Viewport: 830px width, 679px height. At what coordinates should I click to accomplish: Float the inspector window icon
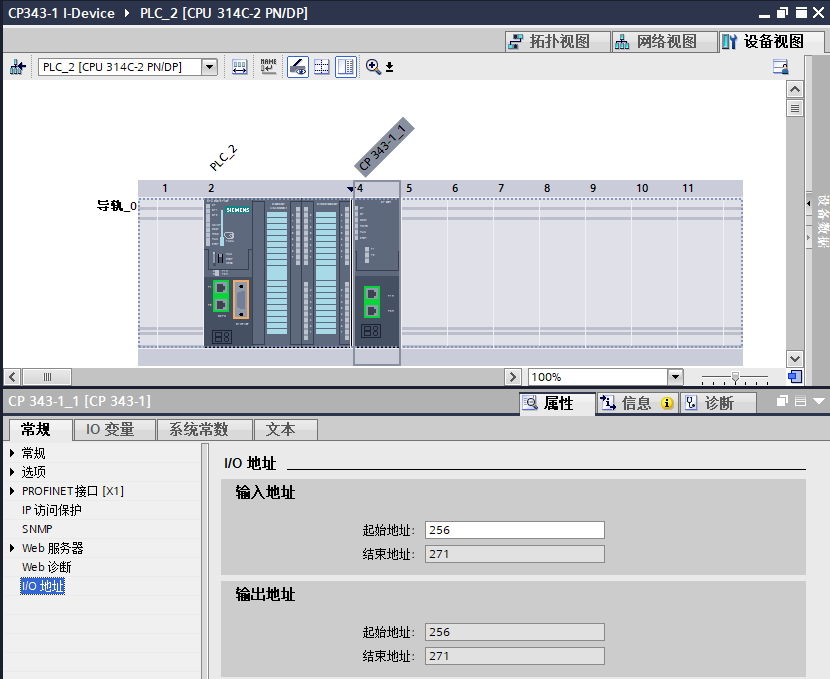pos(782,401)
